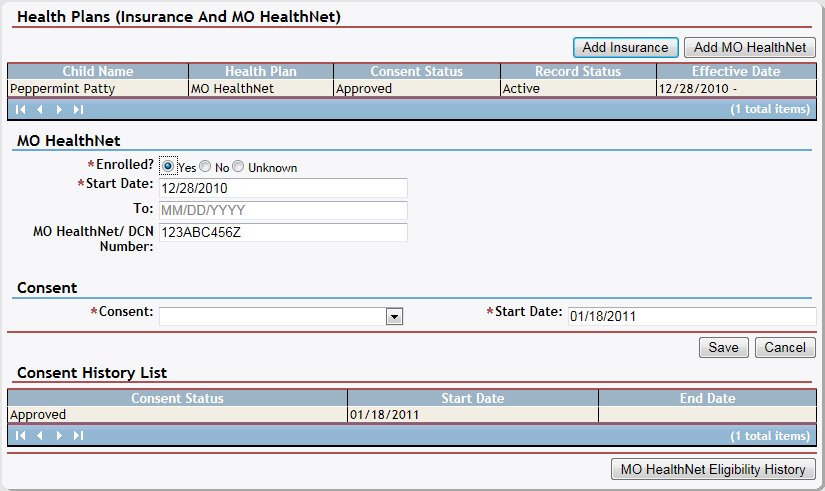This screenshot has height=491, width=825.
Task: Click the MO HealthNet DCN Number field
Action: pyautogui.click(x=283, y=232)
